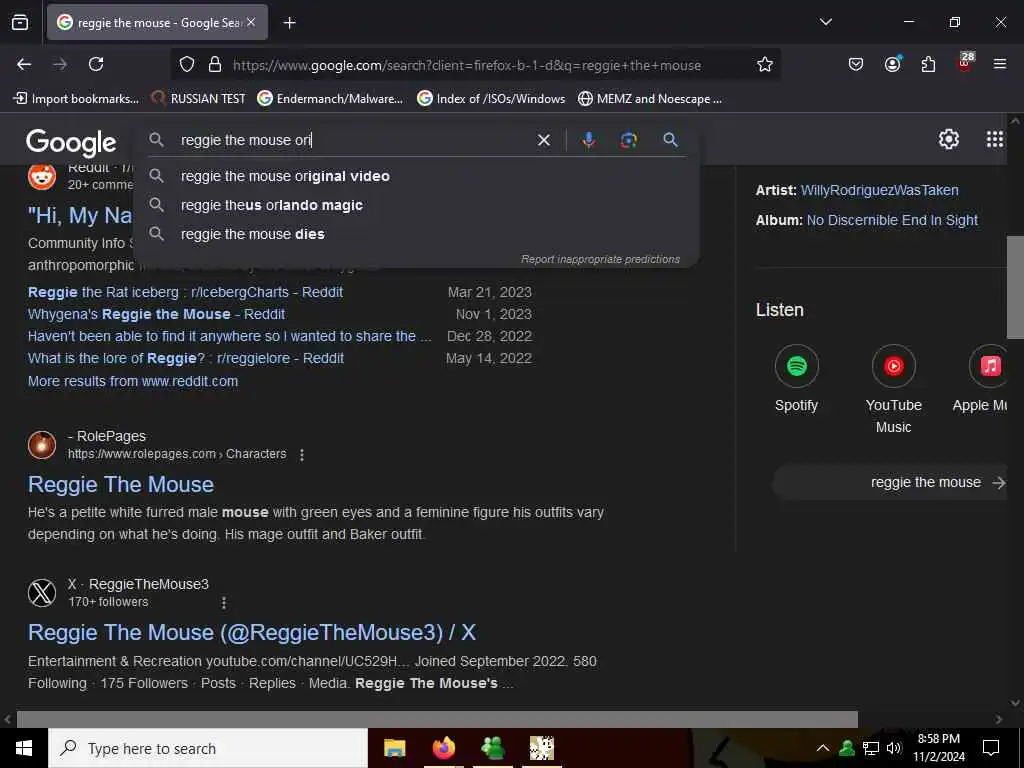Viewport: 1024px width, 768px height.
Task: Click the Windows taskbar search box
Action: click(208, 748)
